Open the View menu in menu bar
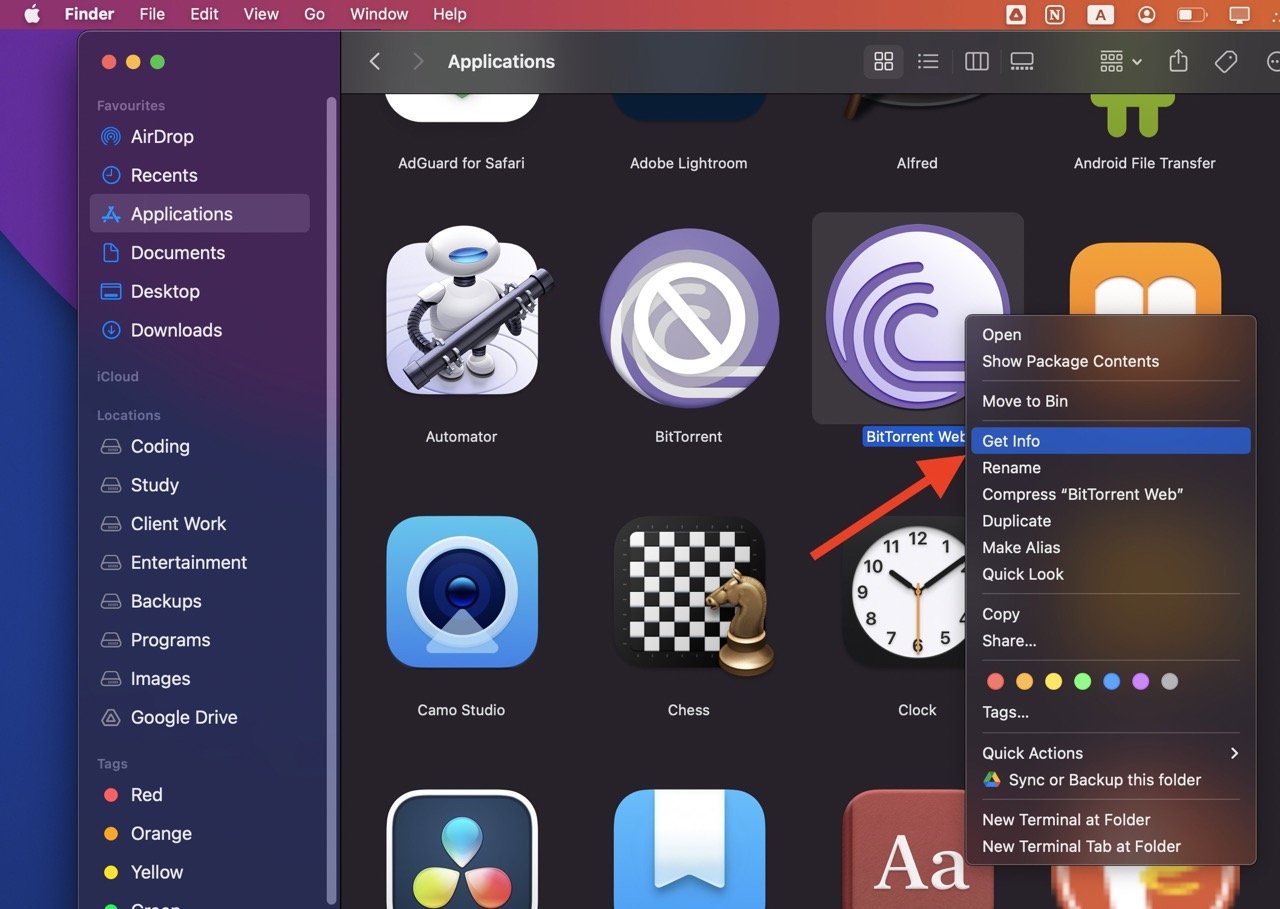Viewport: 1280px width, 909px height. [261, 14]
